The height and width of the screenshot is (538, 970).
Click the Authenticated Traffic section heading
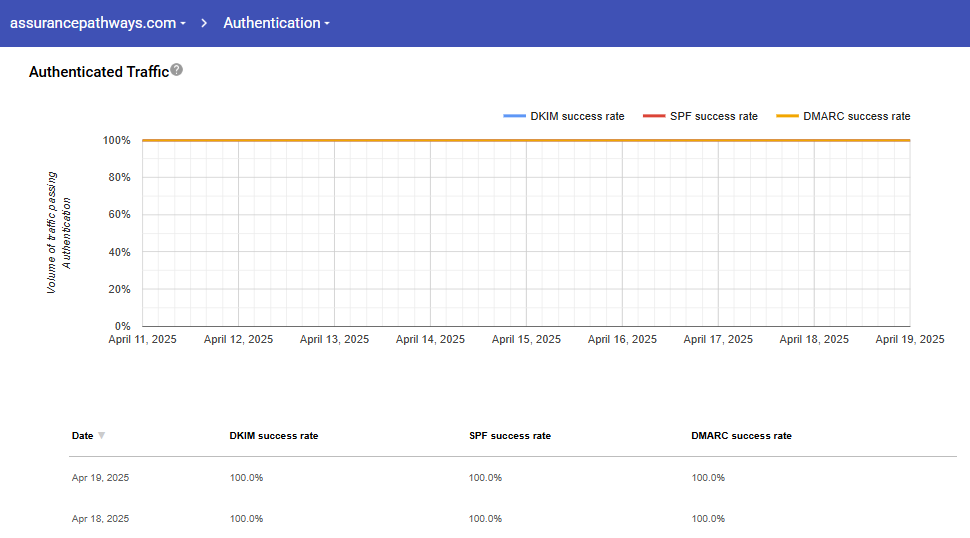[98, 72]
